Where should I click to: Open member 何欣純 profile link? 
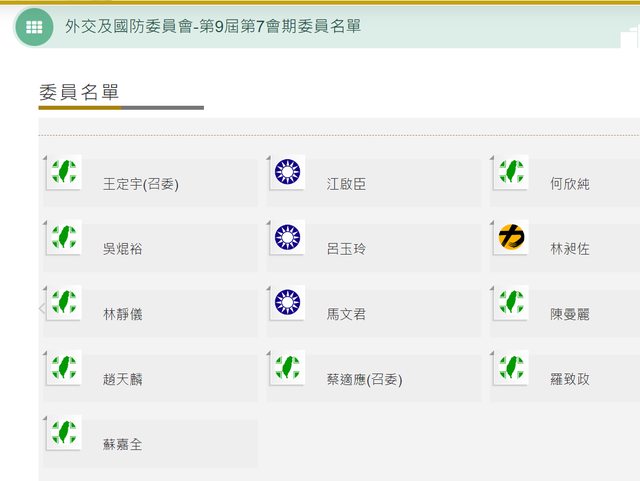click(570, 184)
